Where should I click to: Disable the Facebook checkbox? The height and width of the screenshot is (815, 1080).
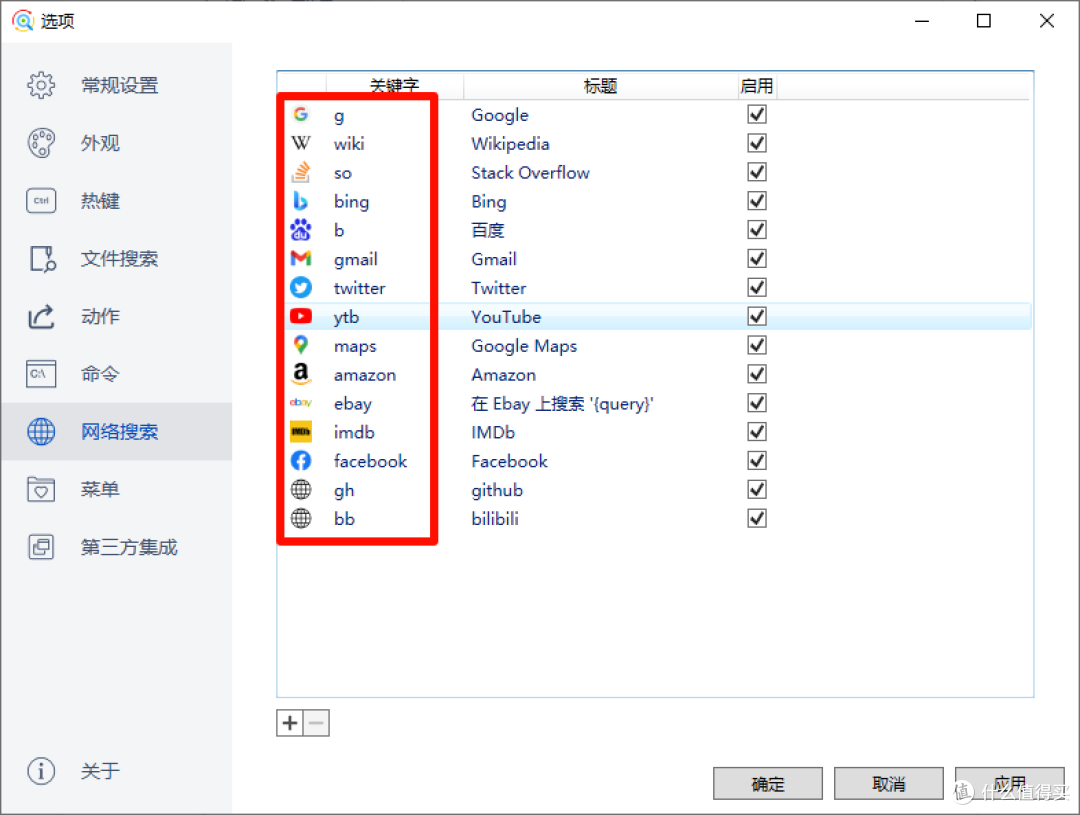757,460
